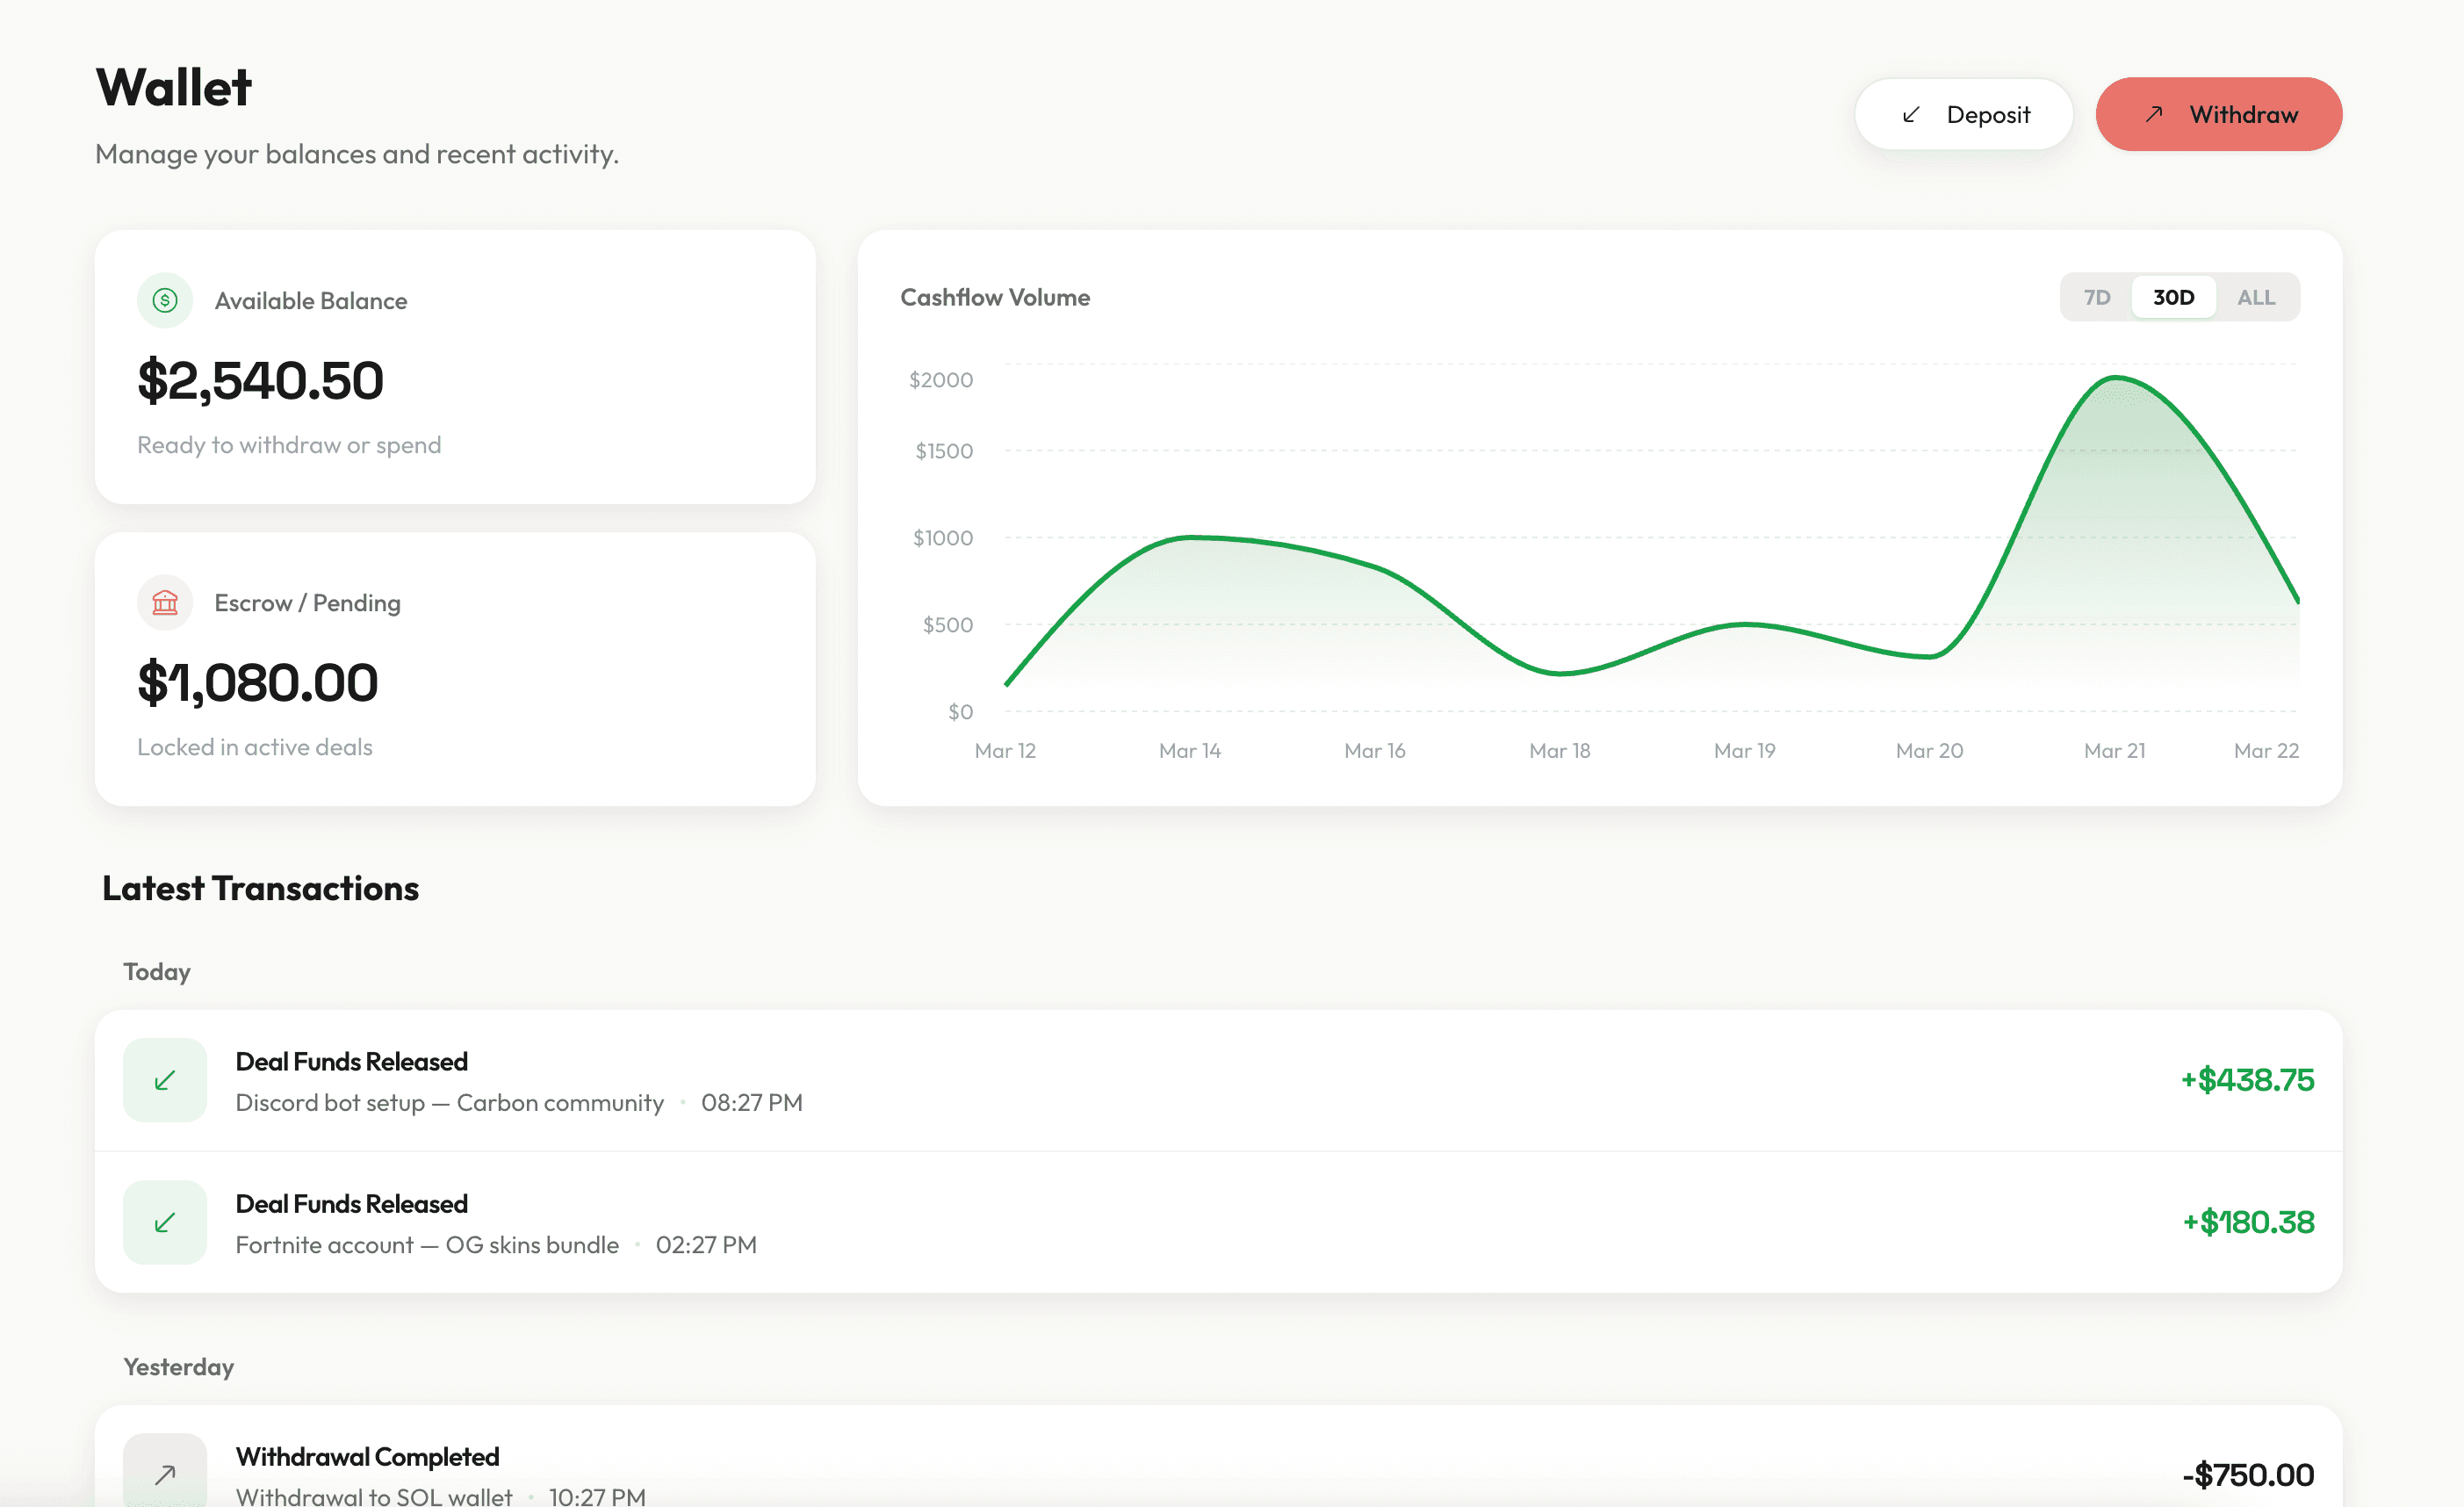Click the $2,540.50 available balance value
2464x1507 pixels.
(260, 381)
